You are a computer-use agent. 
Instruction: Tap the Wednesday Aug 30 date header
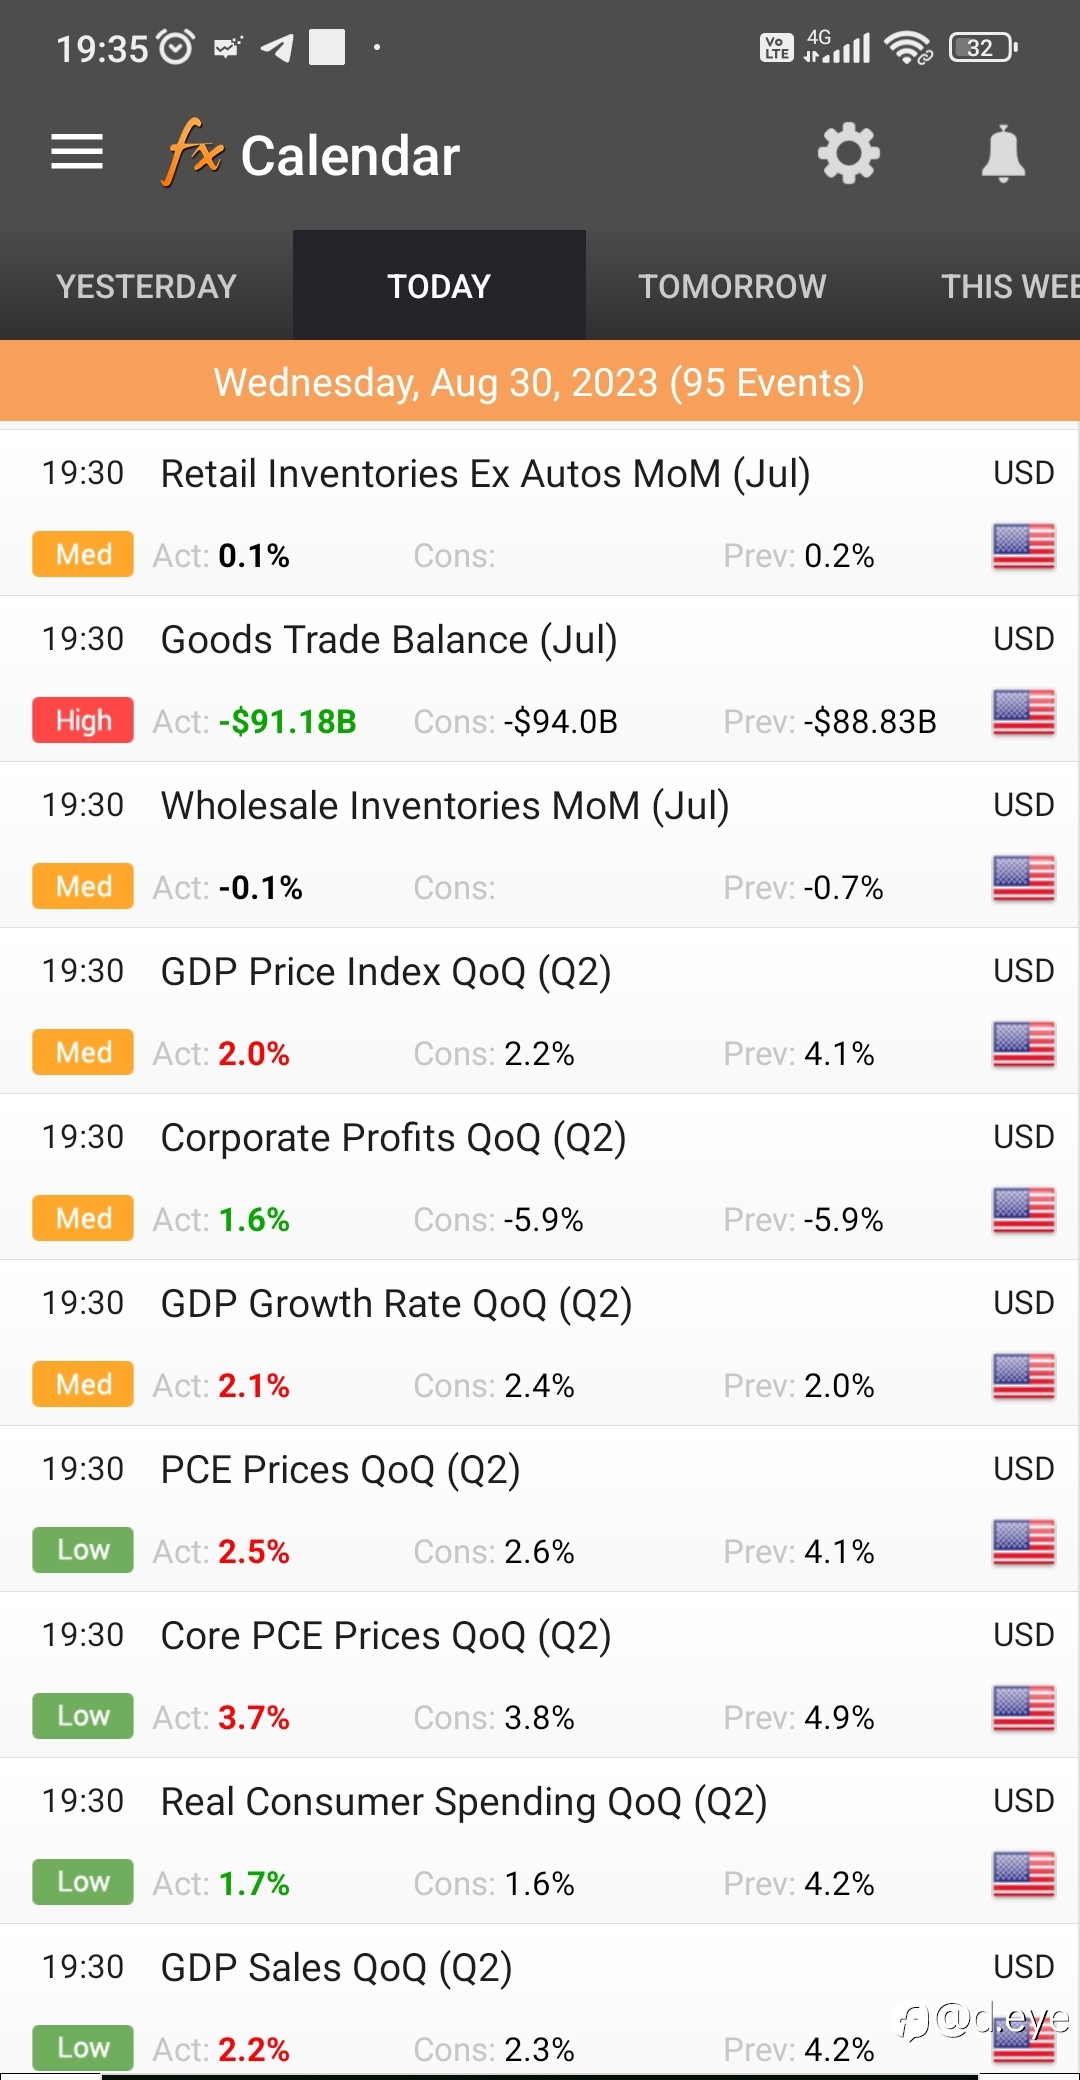click(x=539, y=382)
